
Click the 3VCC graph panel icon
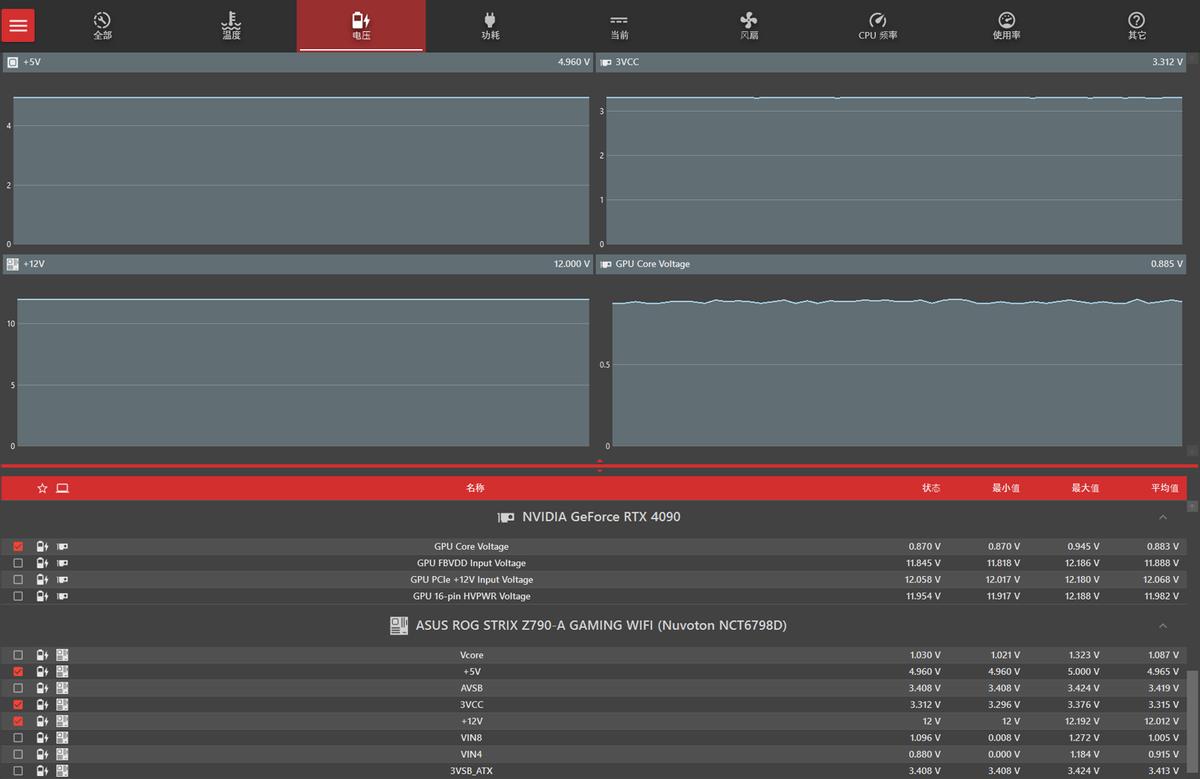(605, 62)
